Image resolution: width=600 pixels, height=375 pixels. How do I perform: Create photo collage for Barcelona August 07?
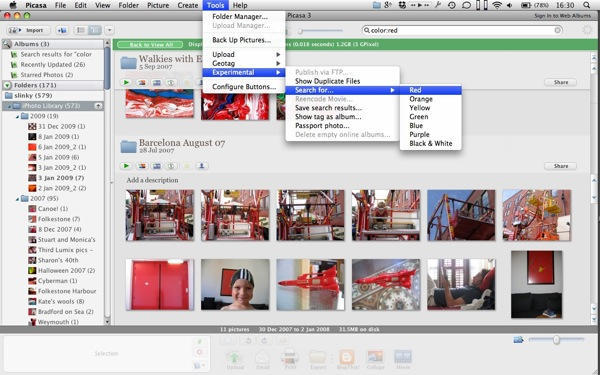tap(142, 166)
